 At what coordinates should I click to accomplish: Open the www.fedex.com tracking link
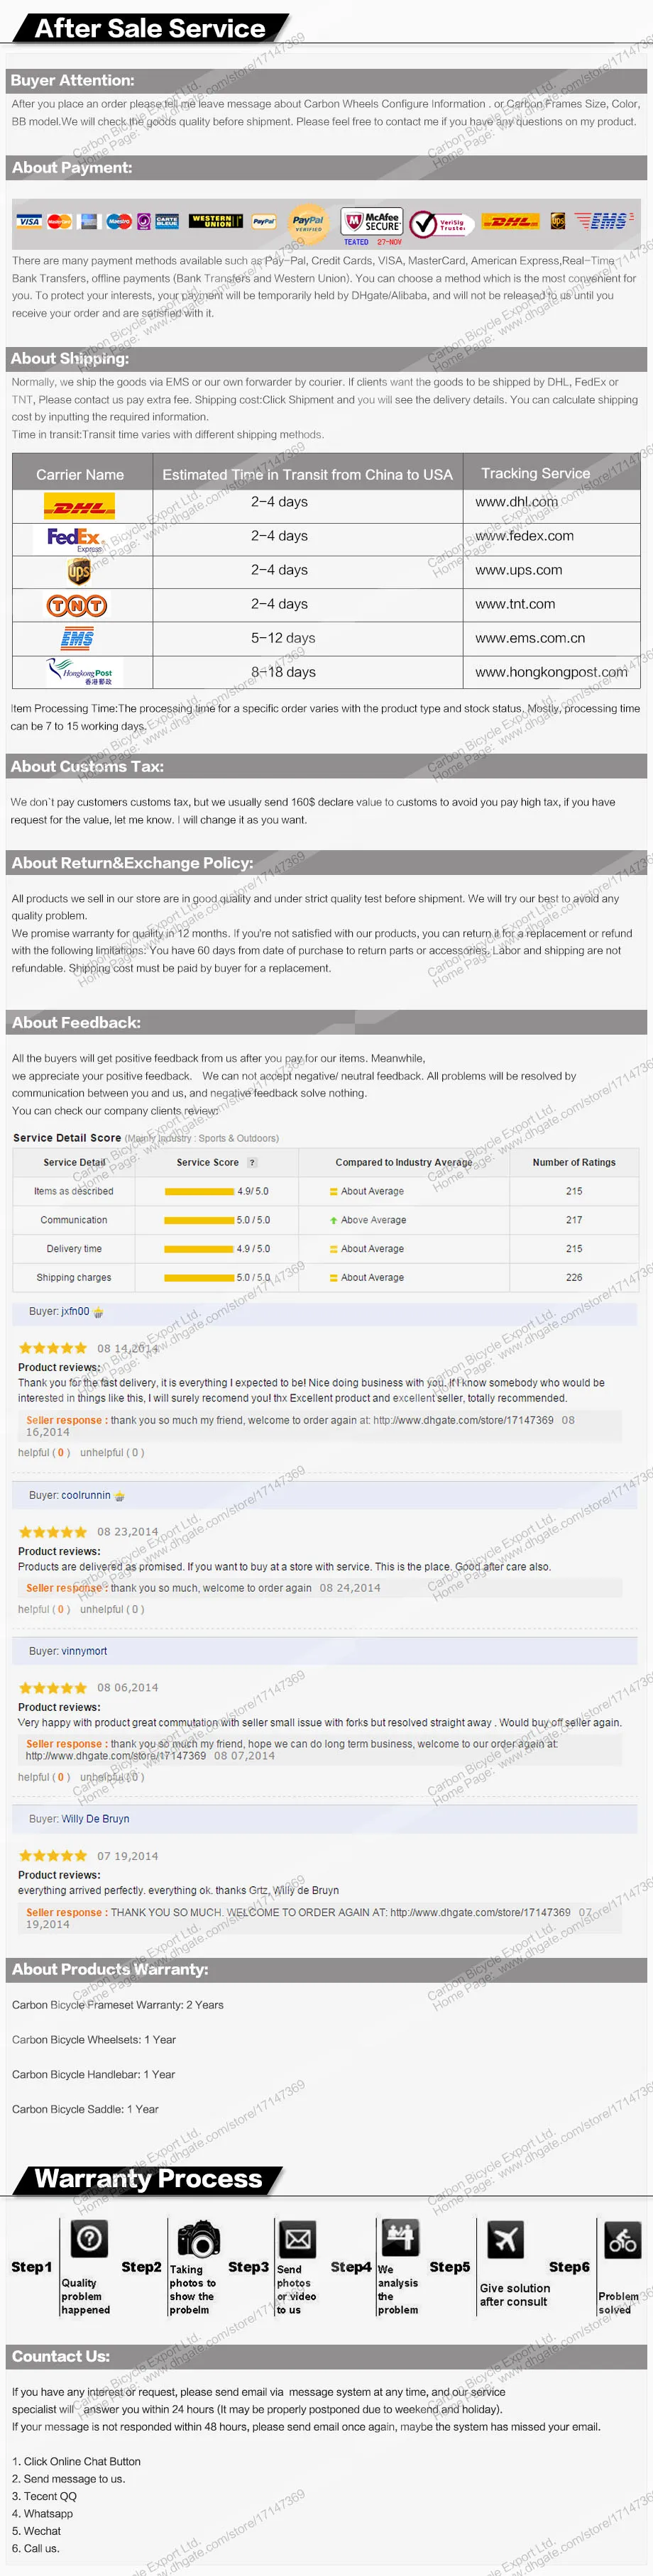(524, 536)
